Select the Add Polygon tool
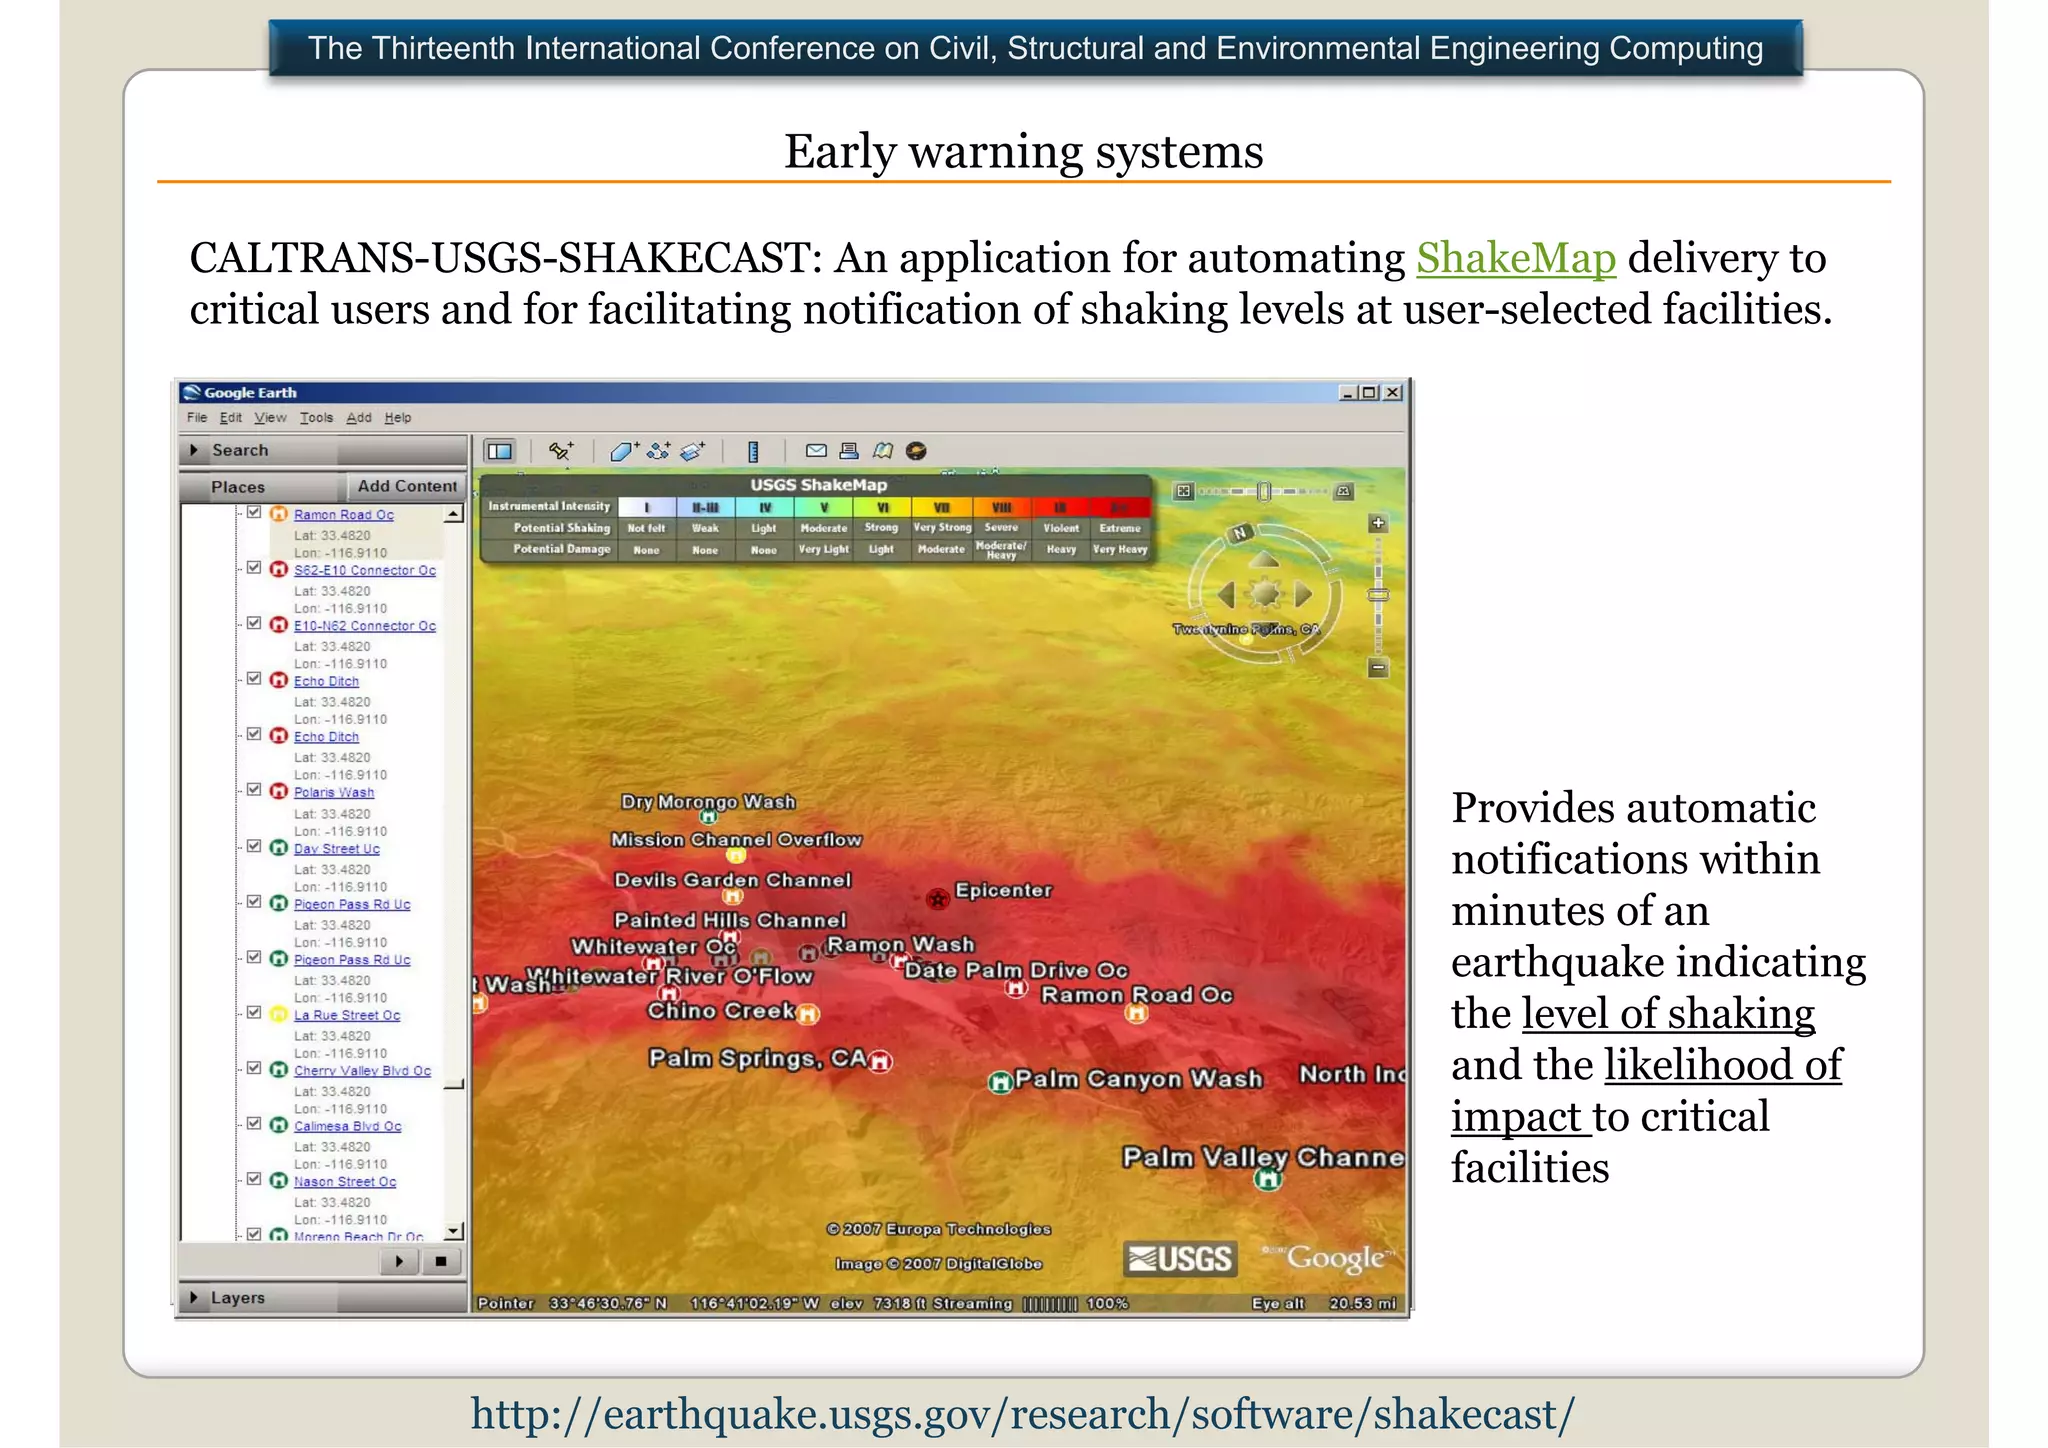The height and width of the screenshot is (1448, 2048). tap(624, 451)
